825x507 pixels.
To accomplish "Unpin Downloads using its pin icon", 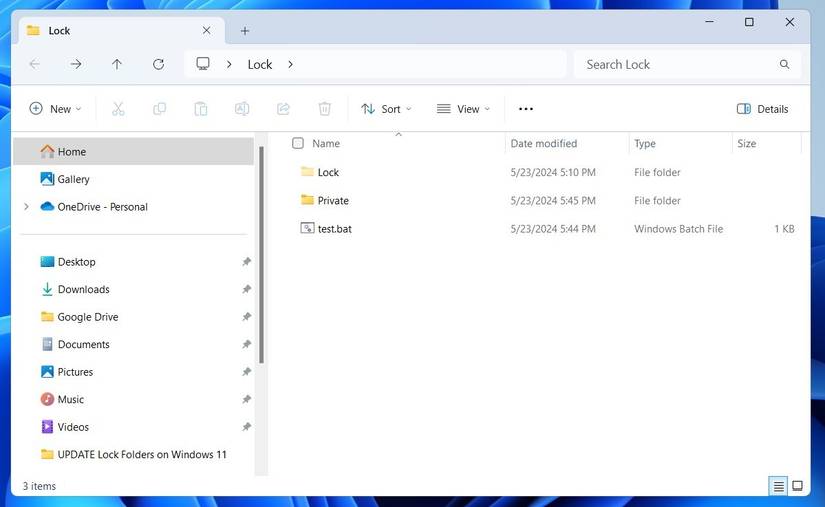I will coord(246,289).
